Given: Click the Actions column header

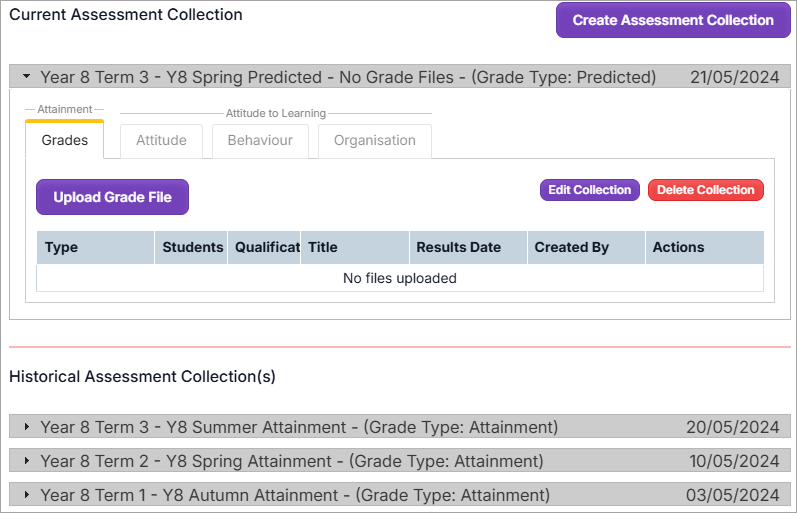Looking at the screenshot, I should (x=704, y=248).
